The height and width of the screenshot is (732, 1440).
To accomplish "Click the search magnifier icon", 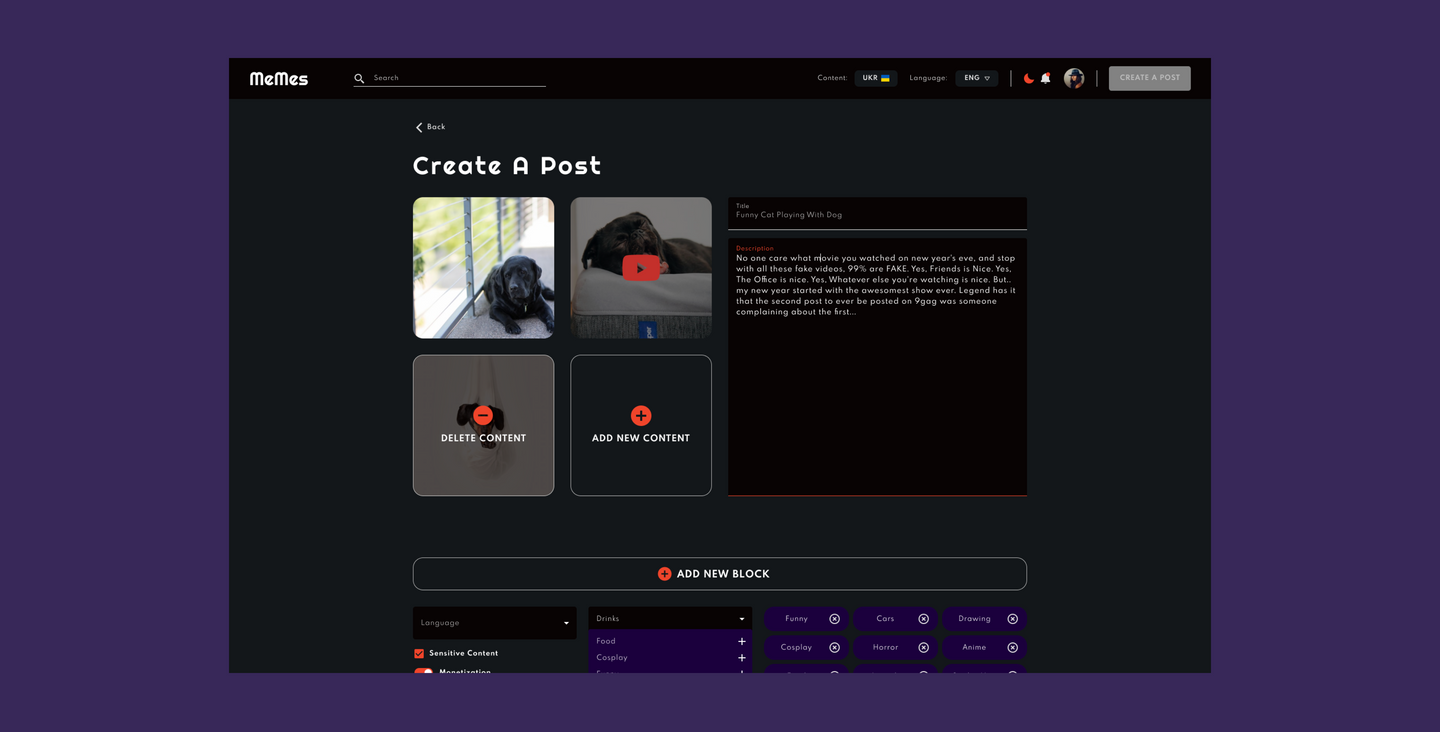I will pos(359,78).
